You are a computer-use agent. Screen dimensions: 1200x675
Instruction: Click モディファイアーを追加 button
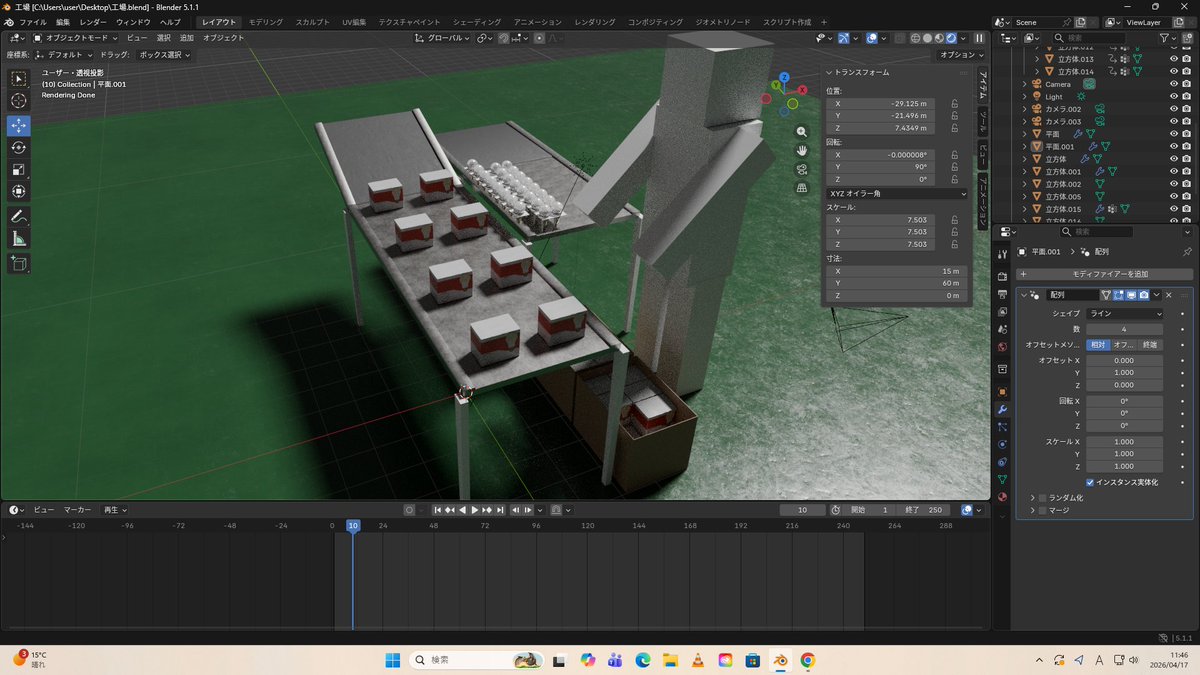pyautogui.click(x=1105, y=274)
